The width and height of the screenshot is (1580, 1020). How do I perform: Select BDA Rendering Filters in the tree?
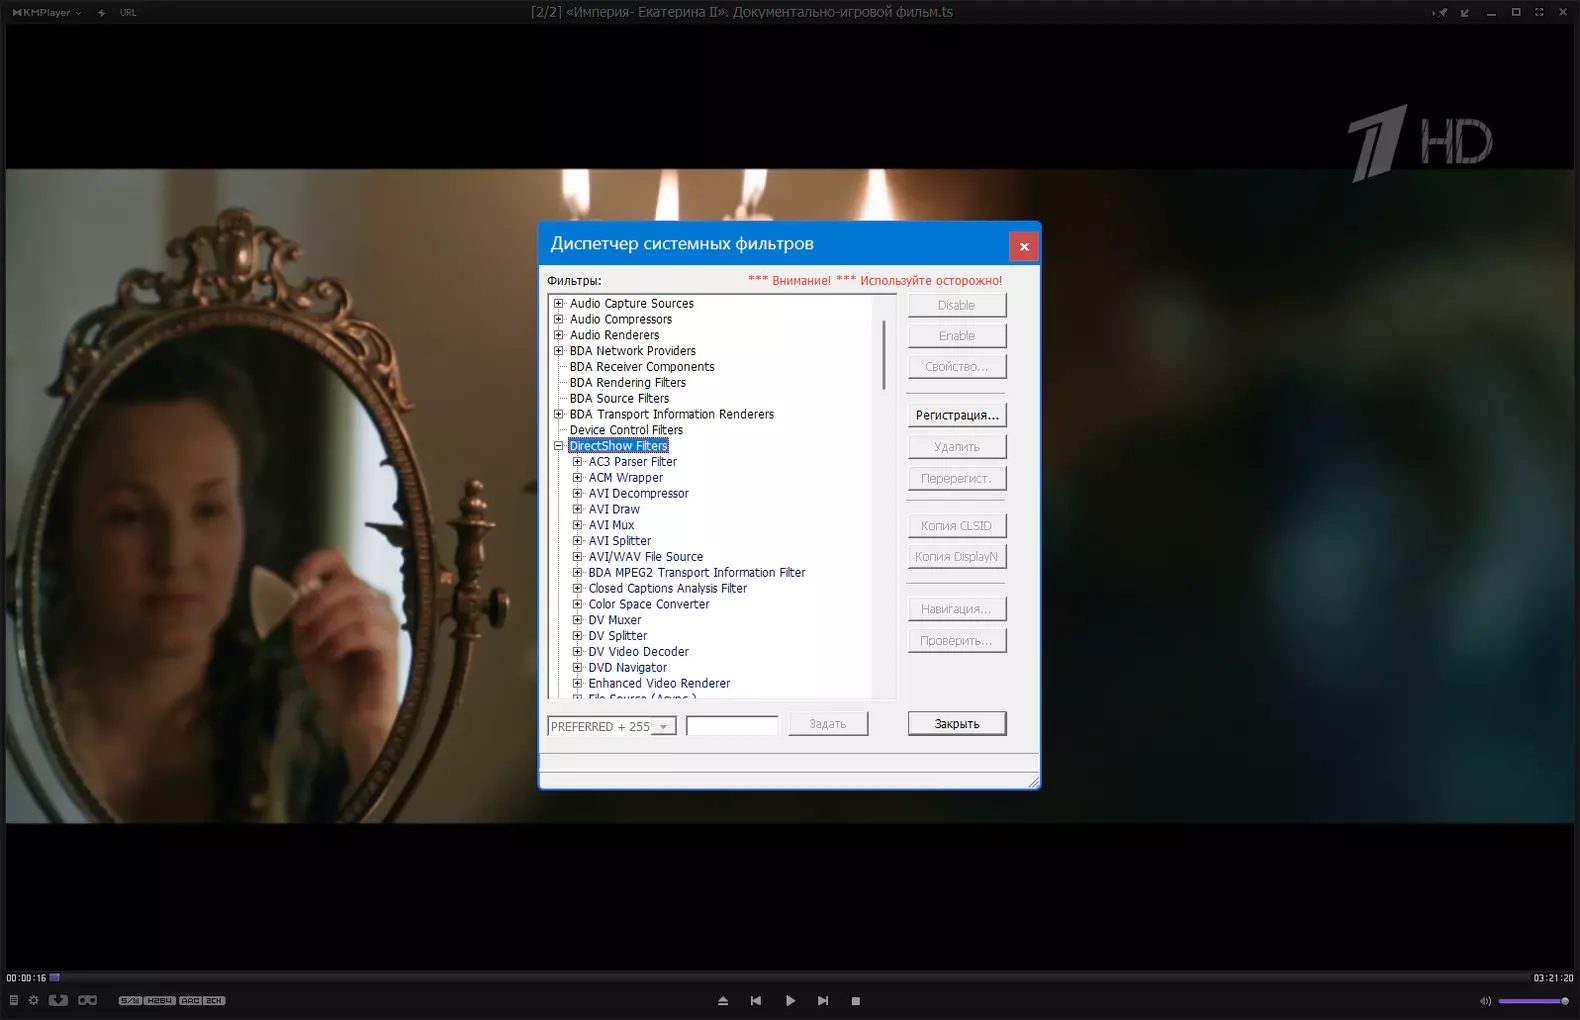[628, 383]
